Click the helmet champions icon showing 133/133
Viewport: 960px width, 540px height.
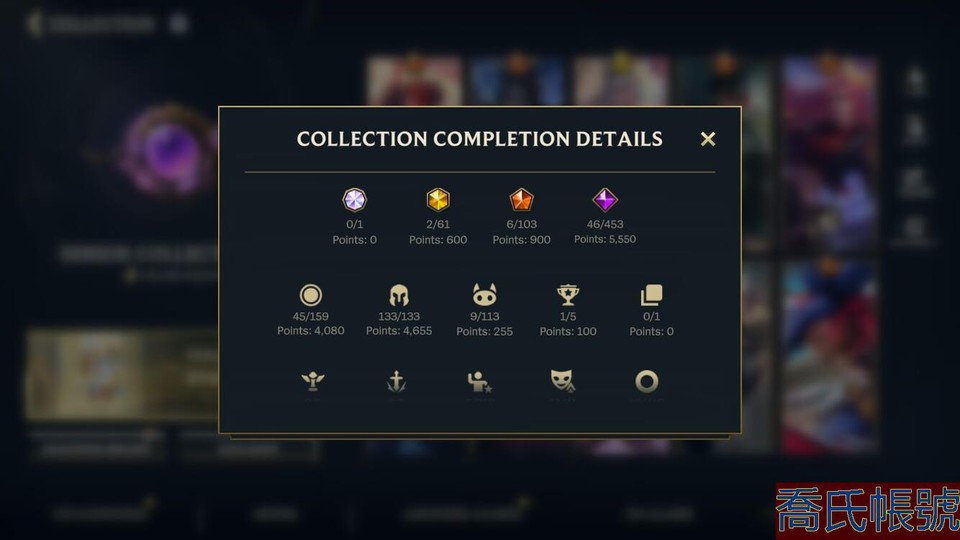(399, 295)
